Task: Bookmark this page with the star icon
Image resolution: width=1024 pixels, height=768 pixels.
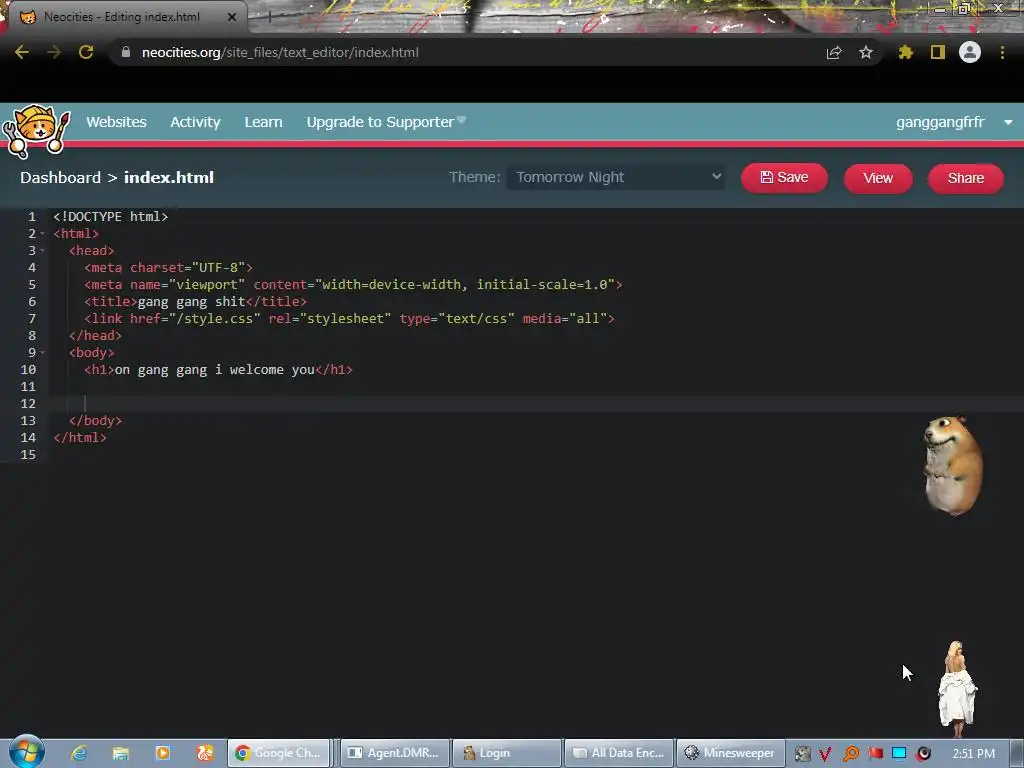Action: [x=865, y=52]
